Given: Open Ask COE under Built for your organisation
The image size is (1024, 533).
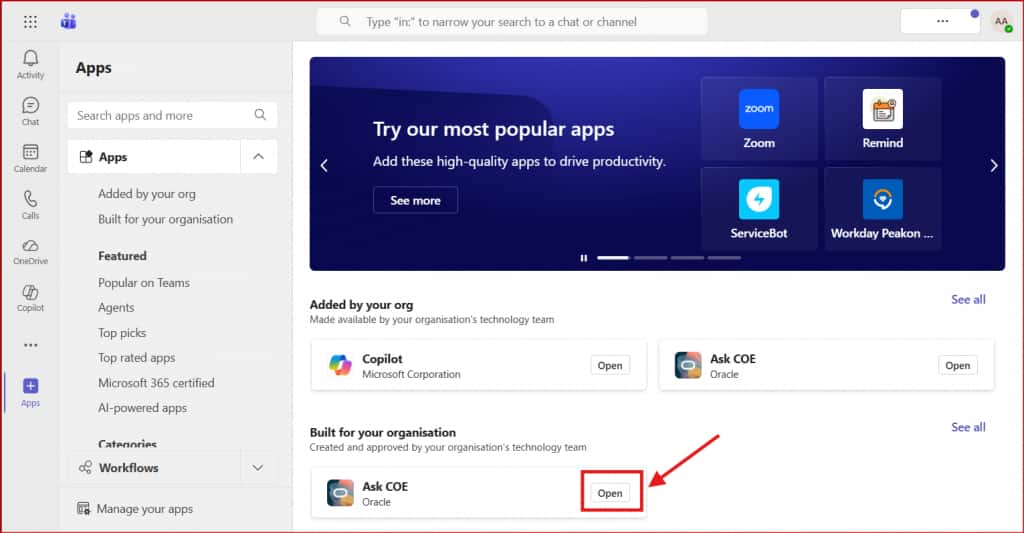Looking at the screenshot, I should 610,493.
